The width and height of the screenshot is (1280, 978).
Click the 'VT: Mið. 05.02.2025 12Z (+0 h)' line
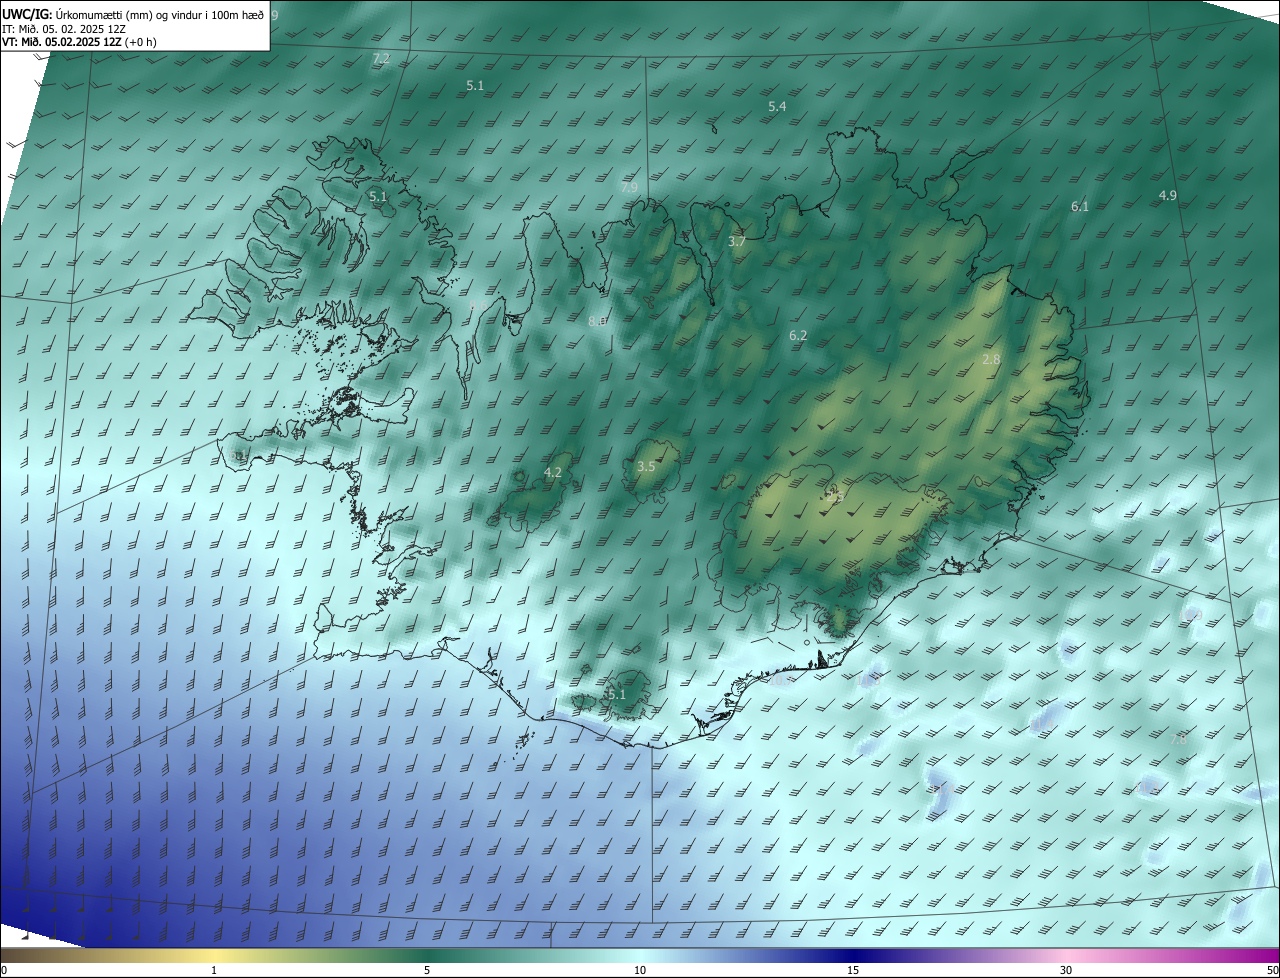[x=80, y=42]
